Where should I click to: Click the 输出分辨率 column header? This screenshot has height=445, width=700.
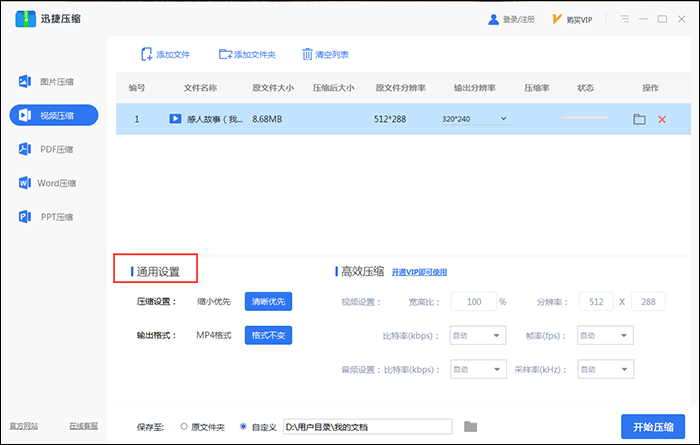pyautogui.click(x=475, y=88)
